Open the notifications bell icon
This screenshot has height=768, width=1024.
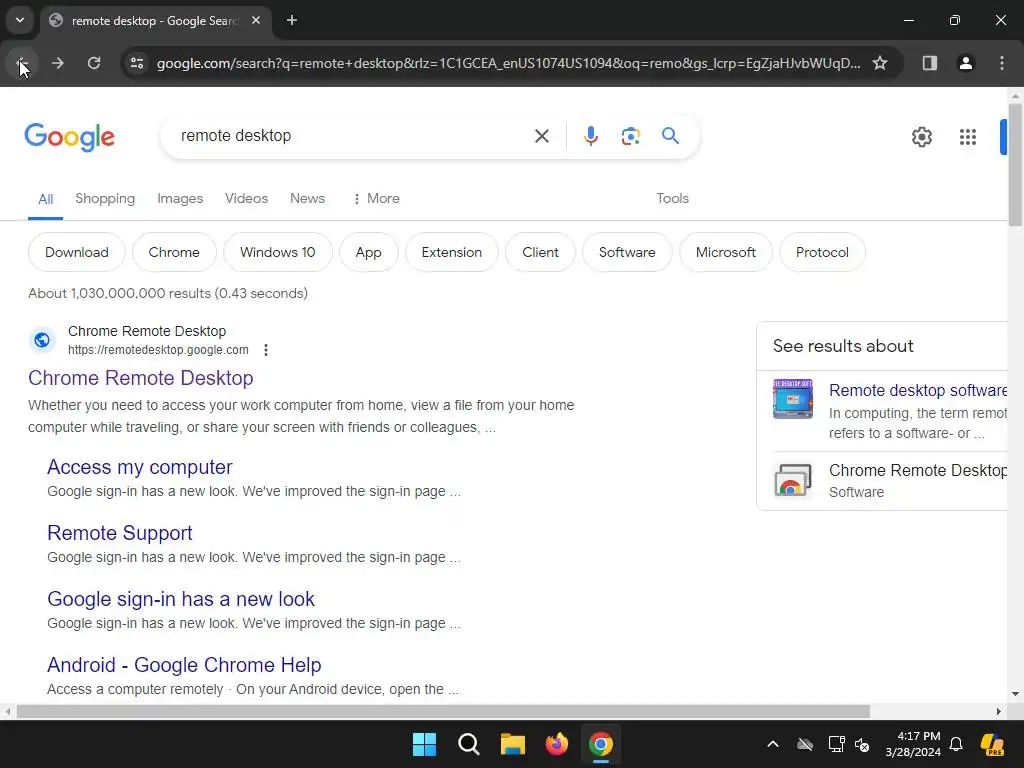point(956,744)
